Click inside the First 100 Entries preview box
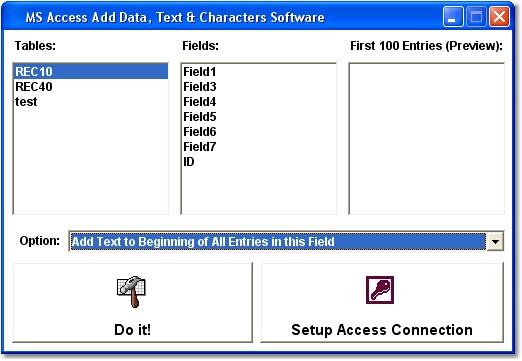The height and width of the screenshot is (361, 522). click(x=426, y=139)
